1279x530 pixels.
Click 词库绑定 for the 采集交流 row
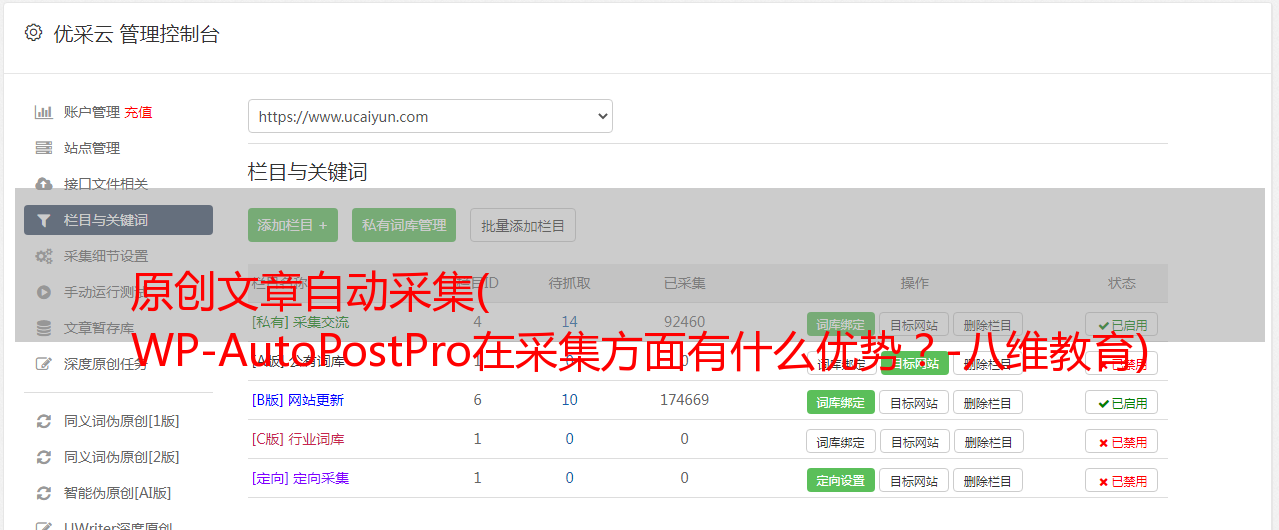tap(841, 324)
